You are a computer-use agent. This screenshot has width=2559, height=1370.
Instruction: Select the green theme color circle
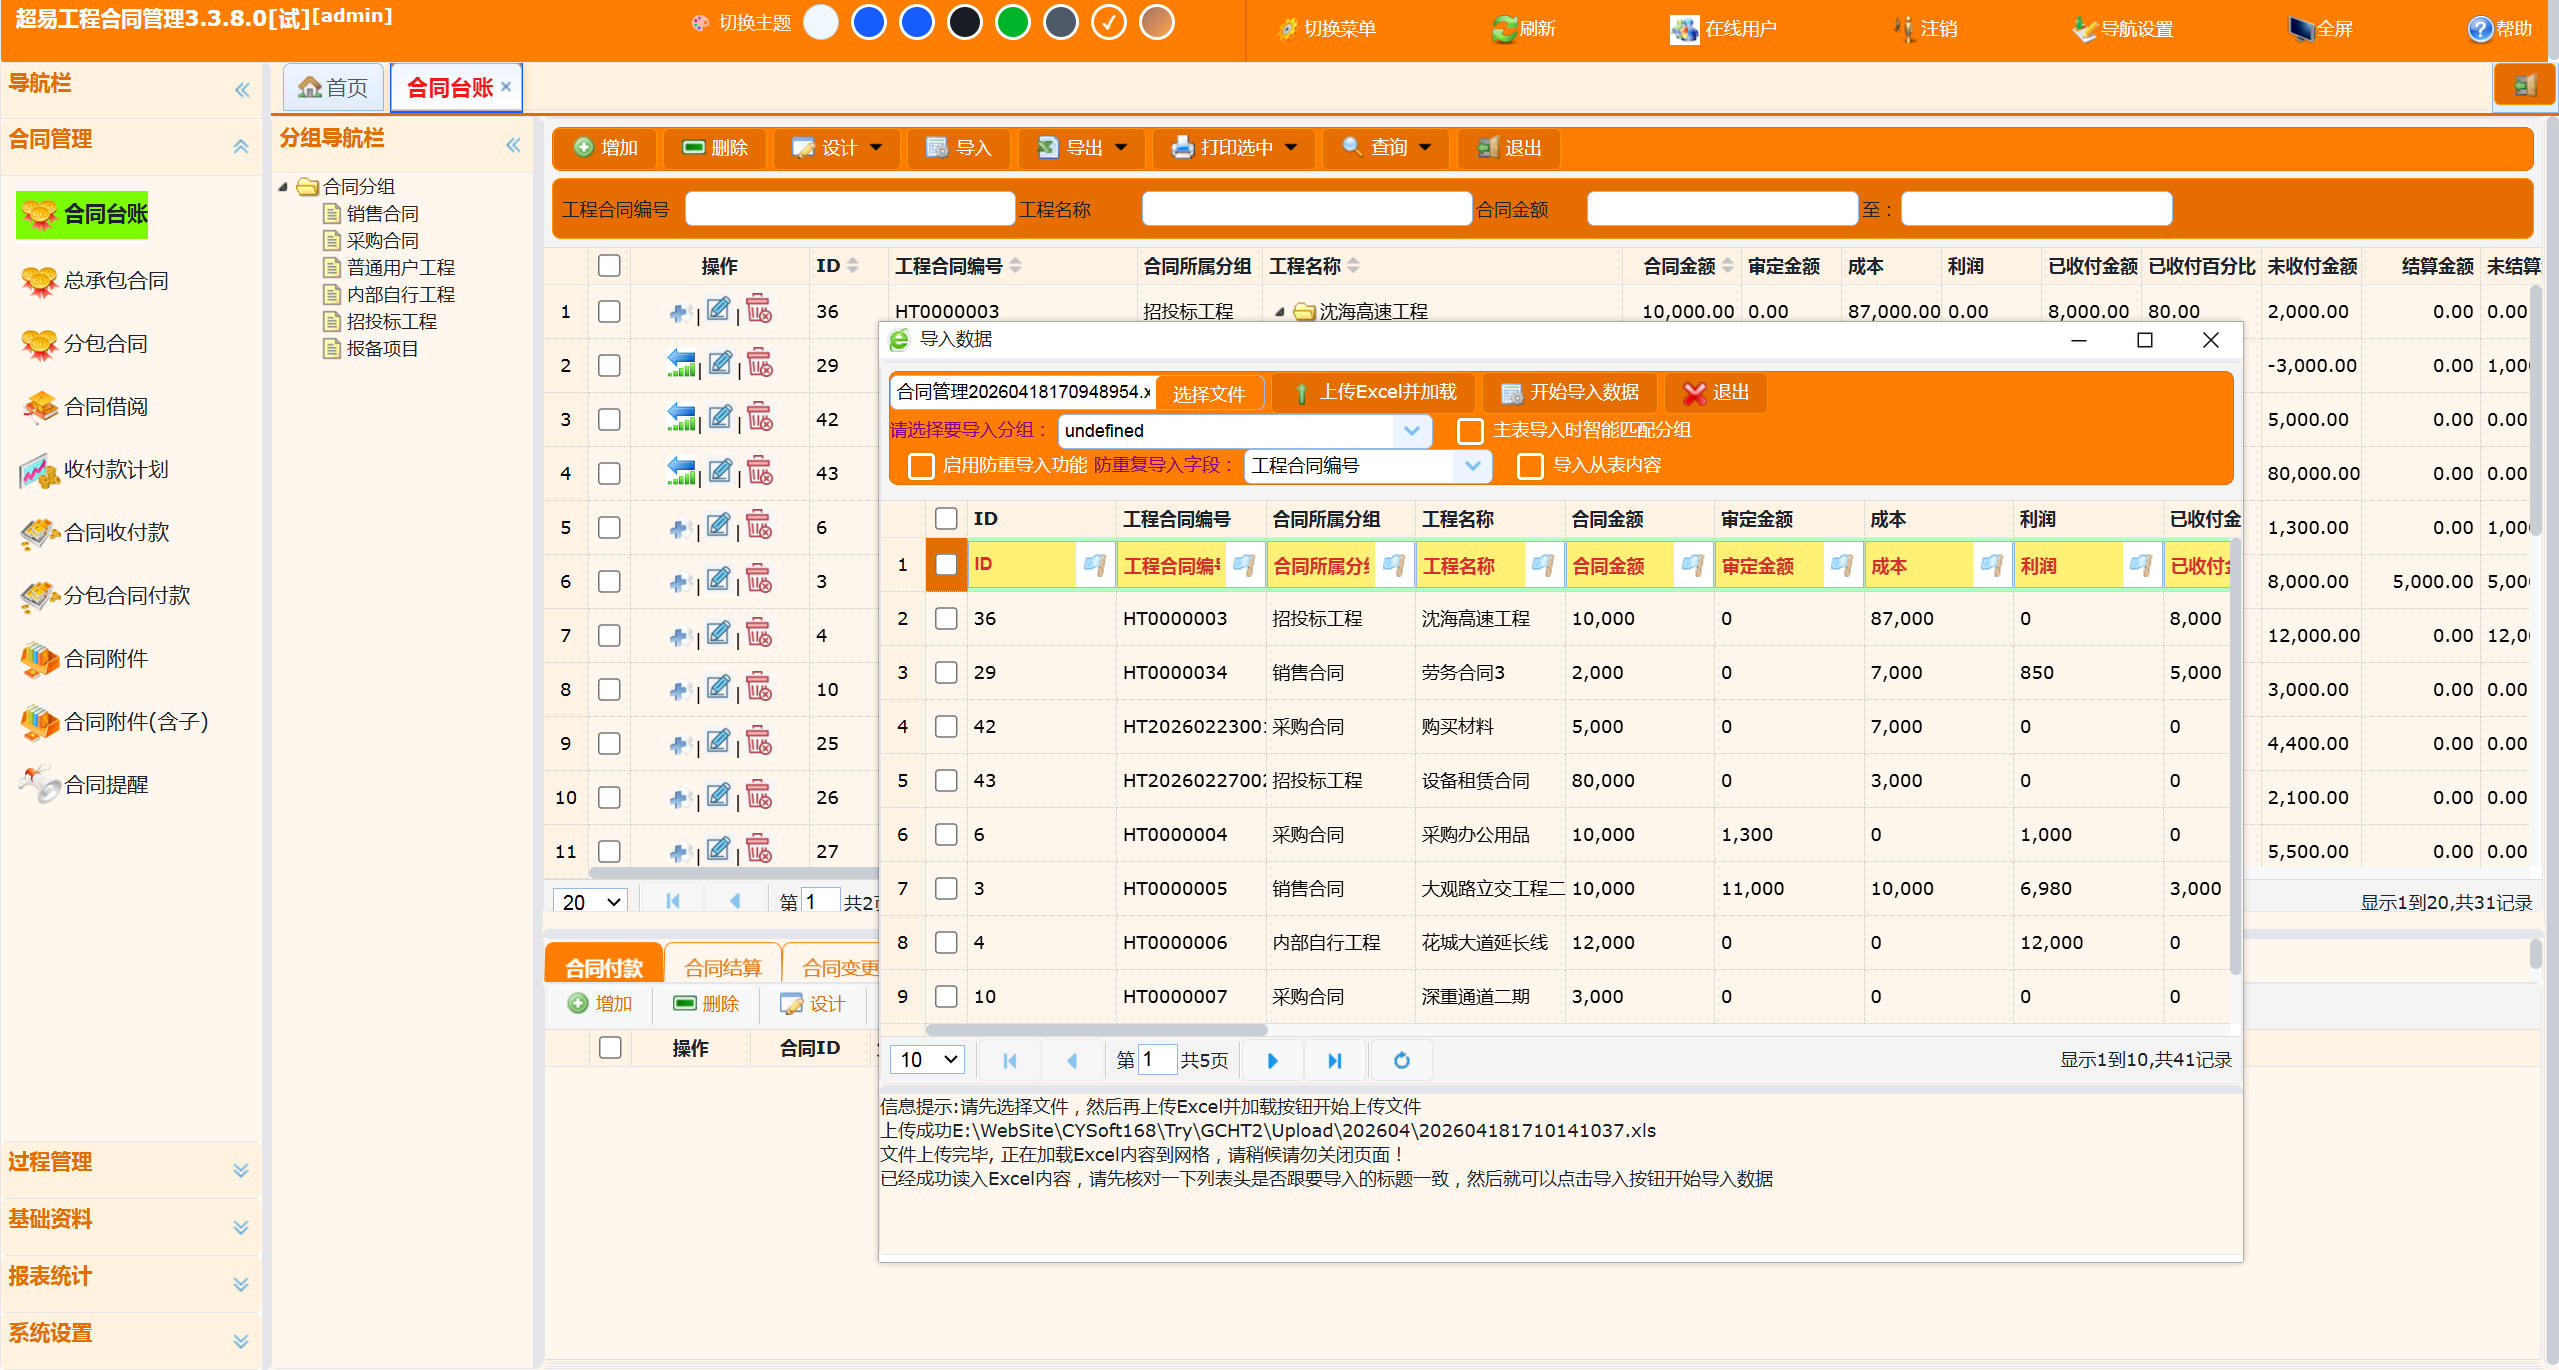pos(1012,23)
